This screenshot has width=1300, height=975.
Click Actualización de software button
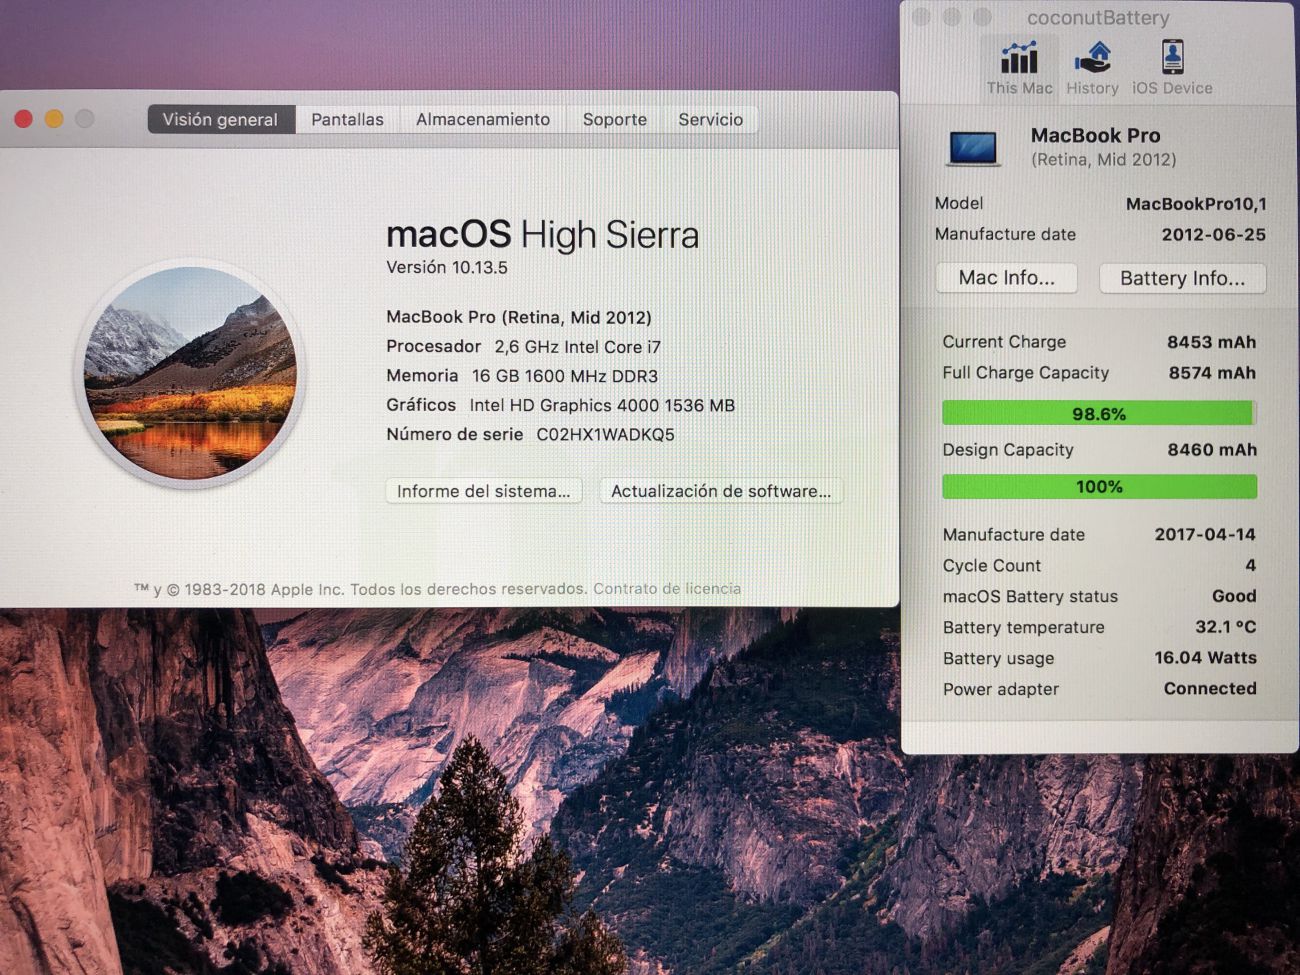(x=721, y=491)
